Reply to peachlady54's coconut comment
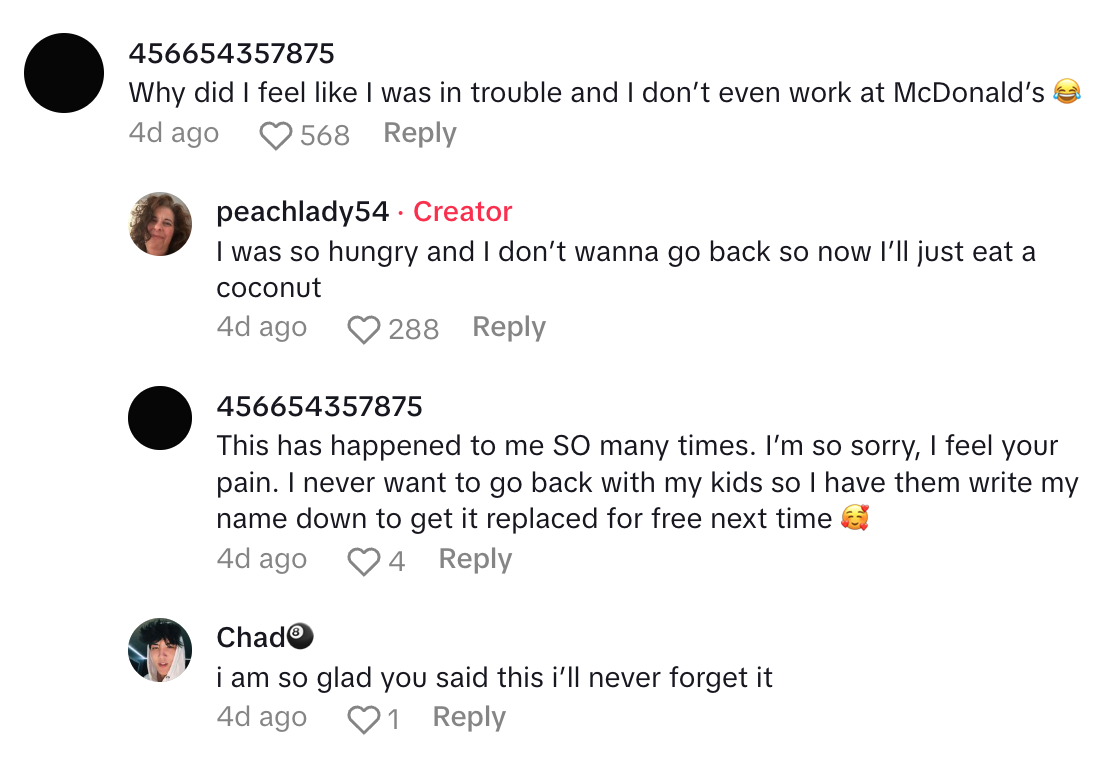Screen dimensions: 1112x760 point(508,327)
